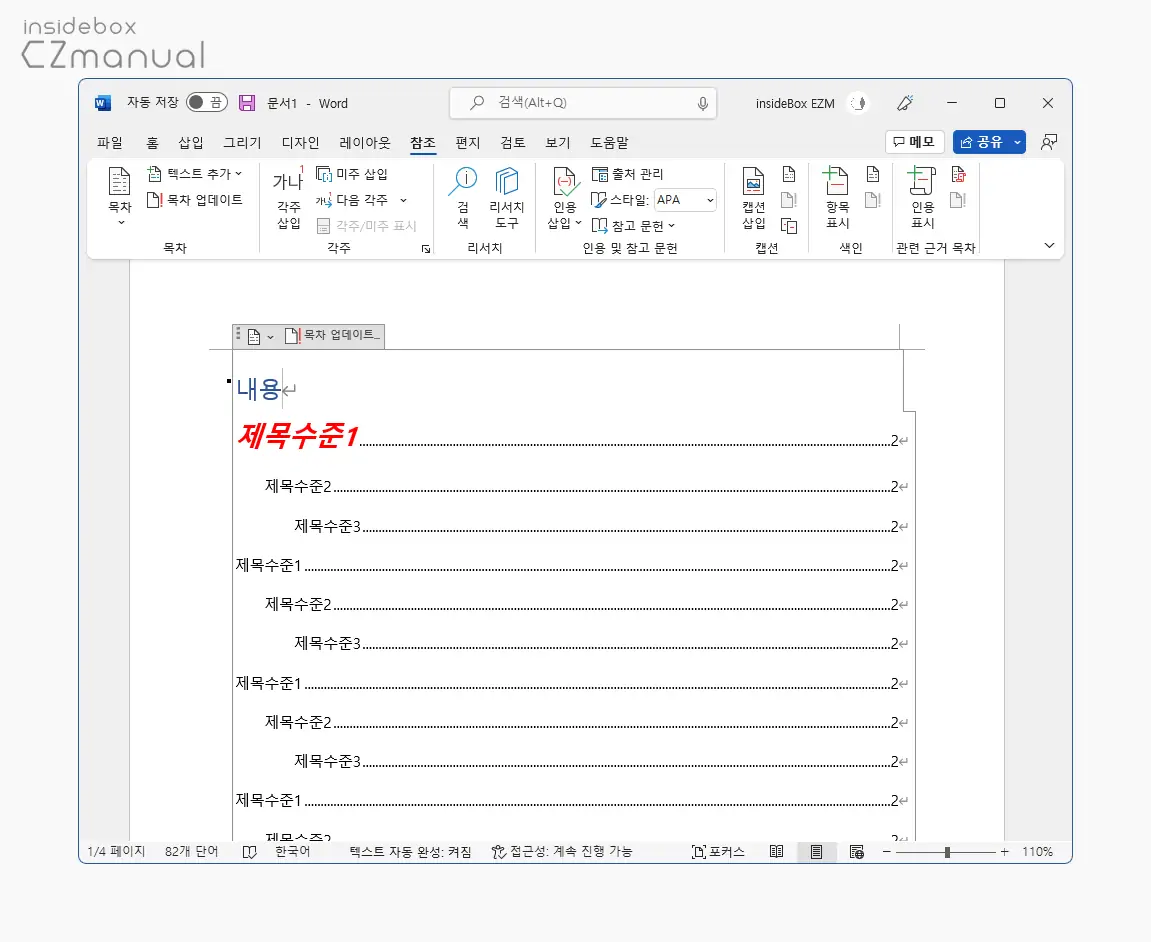Click the 검색(Alt+Q) search box
The height and width of the screenshot is (942, 1151).
click(x=583, y=103)
